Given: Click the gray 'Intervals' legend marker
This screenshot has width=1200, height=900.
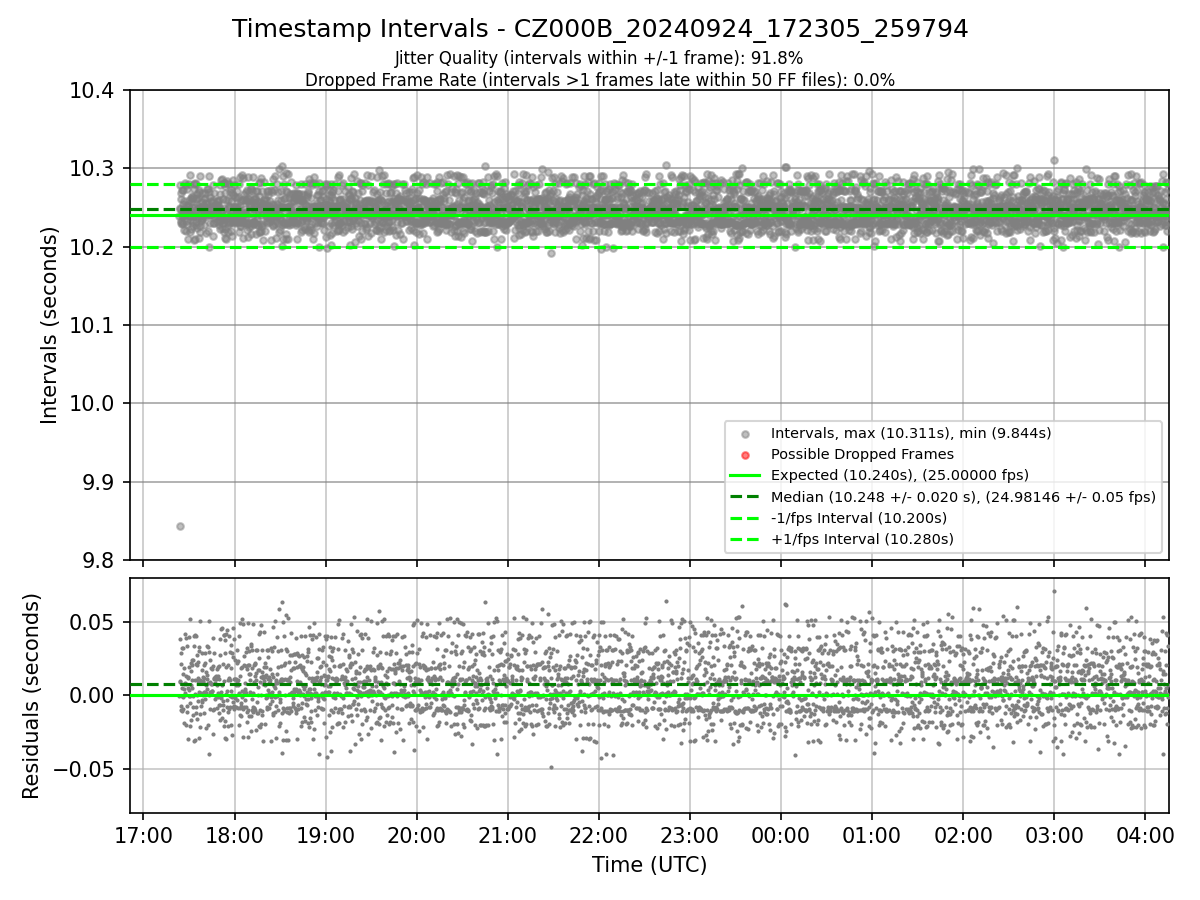Looking at the screenshot, I should point(745,434).
